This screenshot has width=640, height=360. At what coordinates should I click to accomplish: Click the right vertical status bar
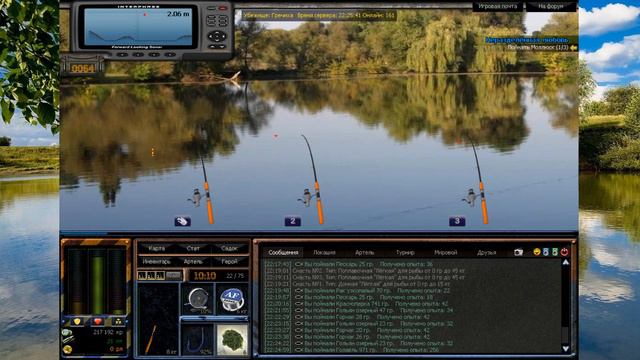tap(118, 282)
